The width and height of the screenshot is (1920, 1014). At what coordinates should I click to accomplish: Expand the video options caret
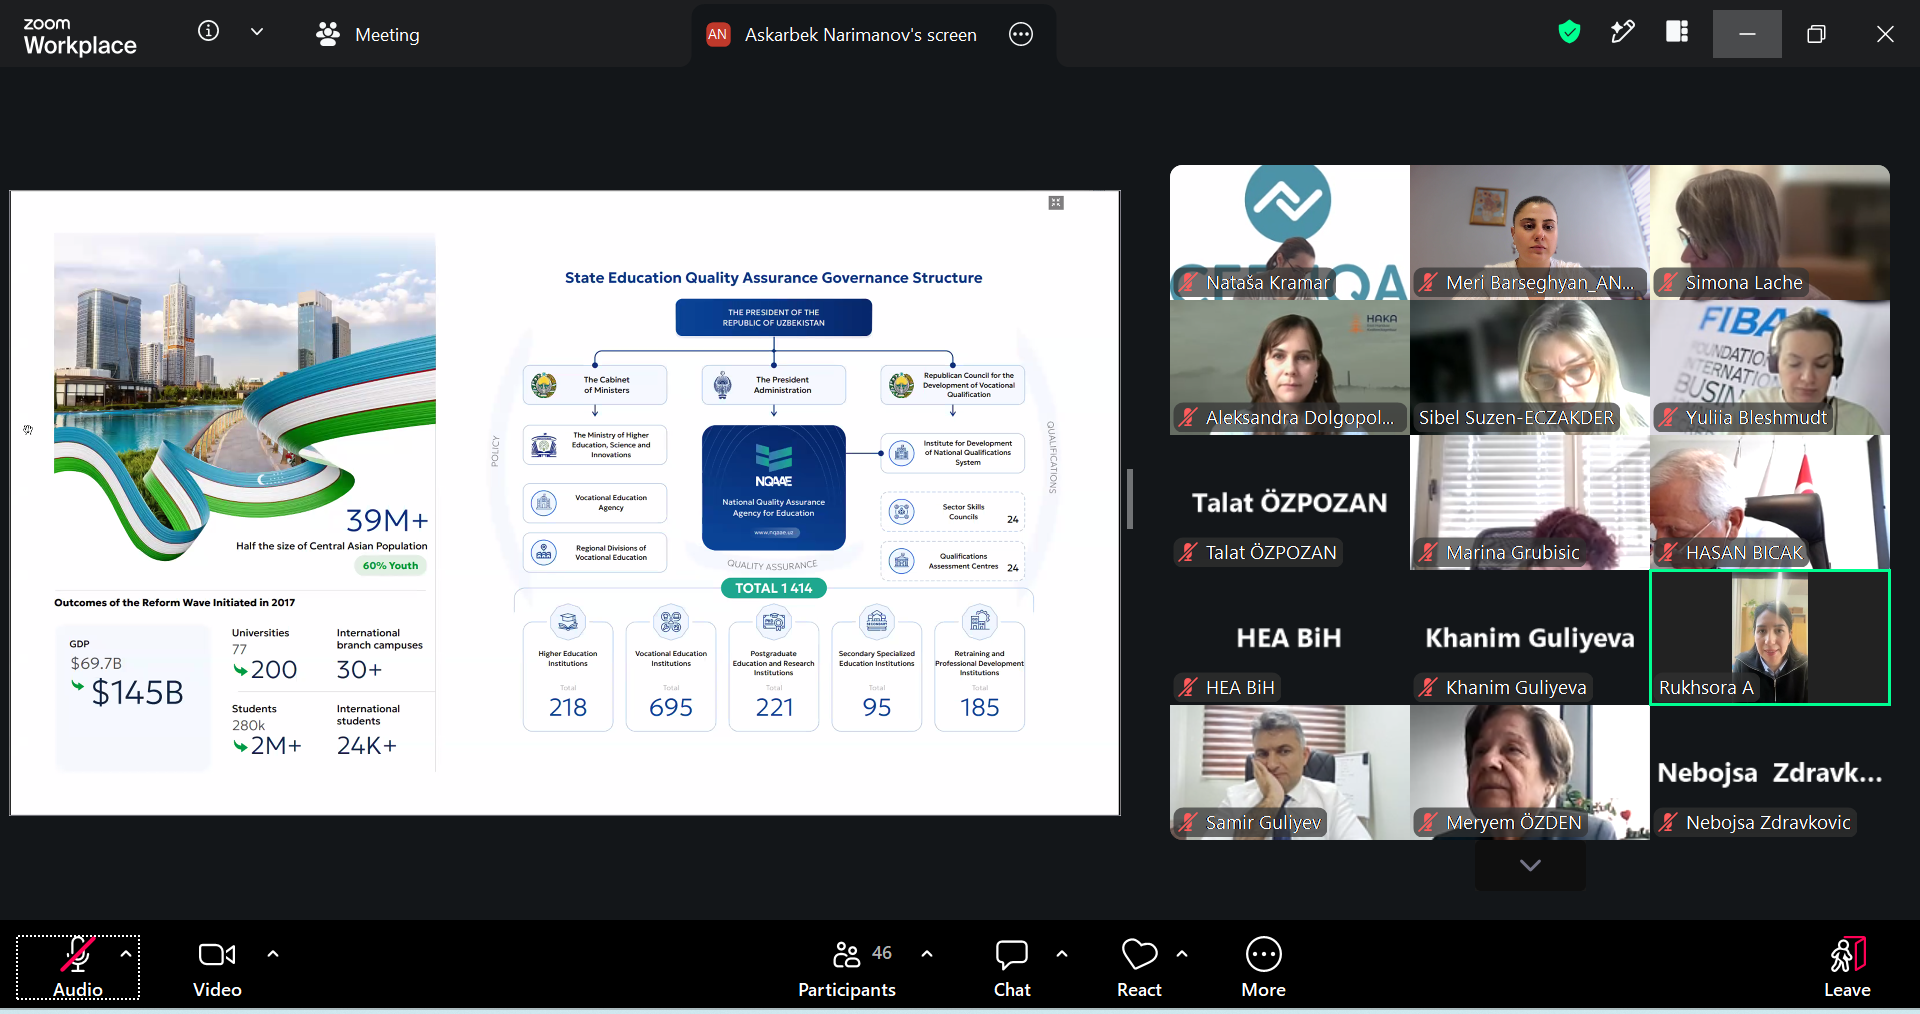click(273, 953)
